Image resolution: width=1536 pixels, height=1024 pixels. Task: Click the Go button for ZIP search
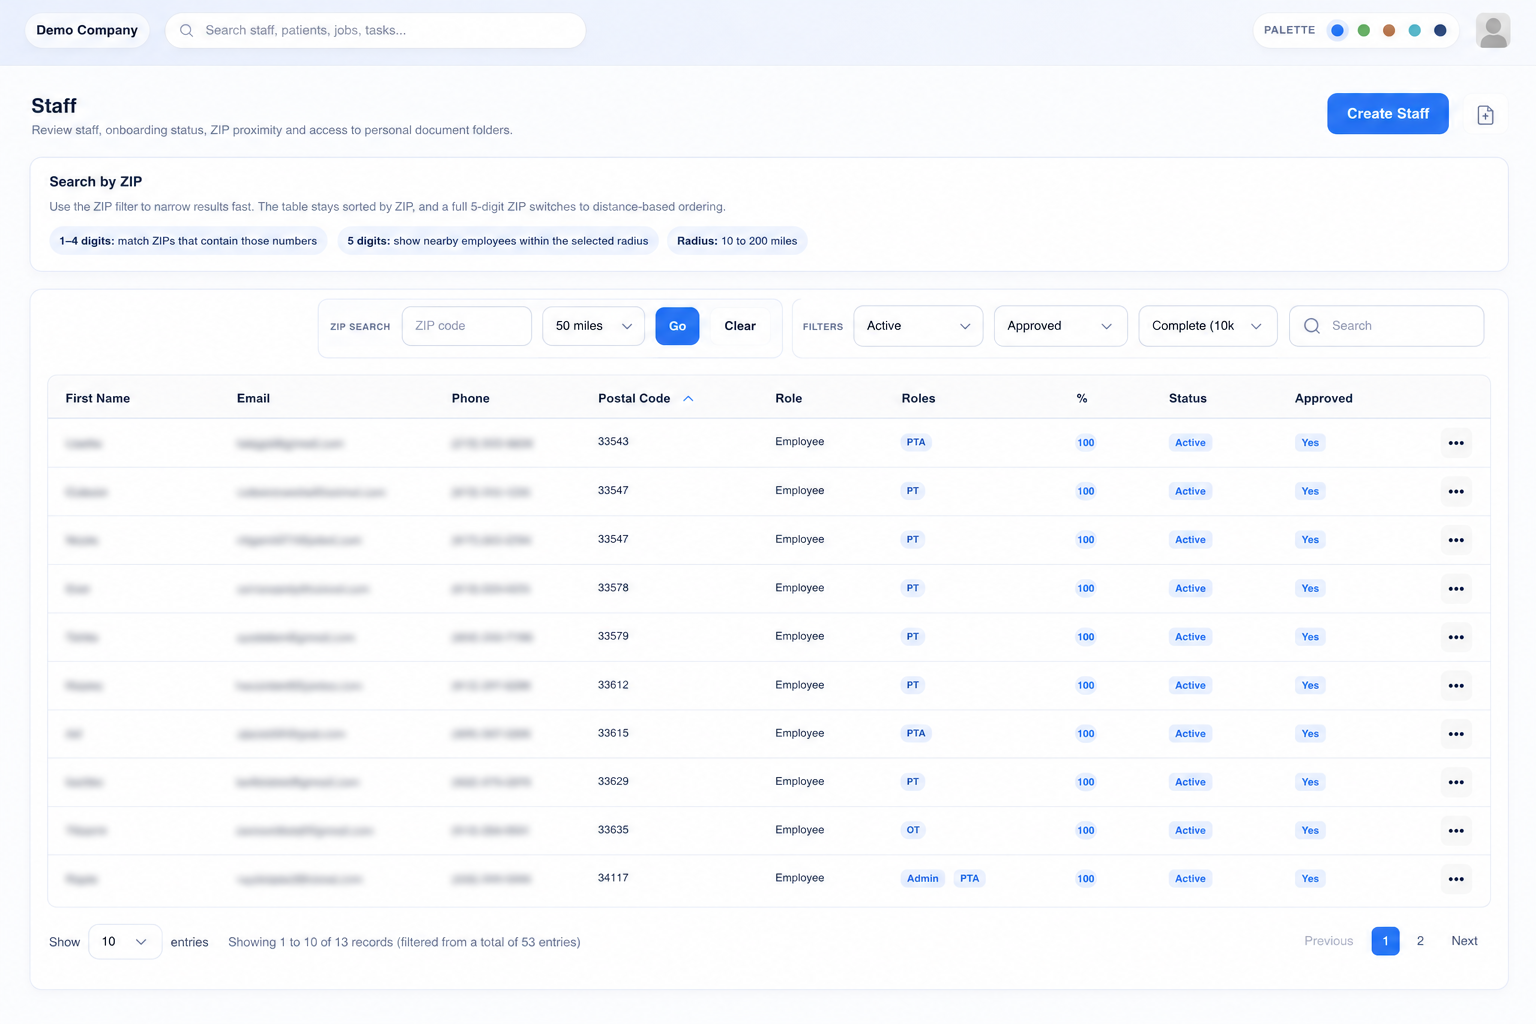pos(677,326)
